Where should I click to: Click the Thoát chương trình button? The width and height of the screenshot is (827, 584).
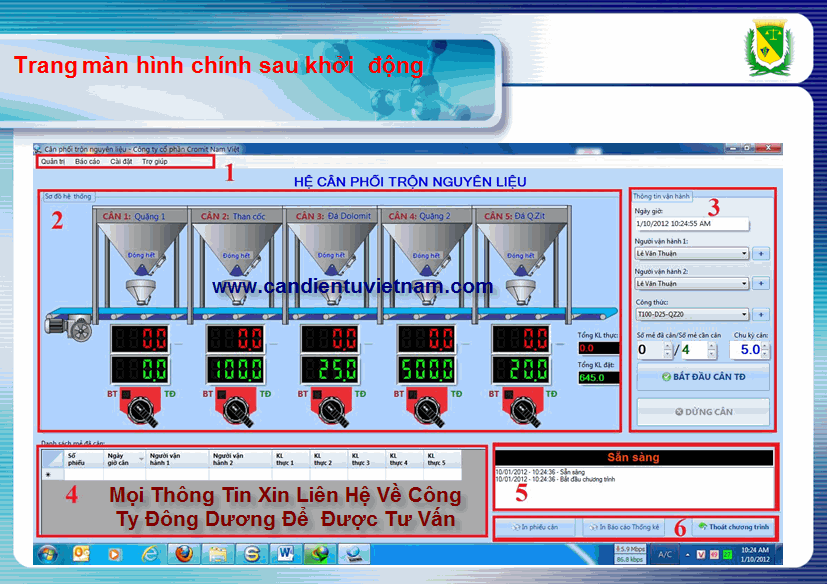[733, 527]
